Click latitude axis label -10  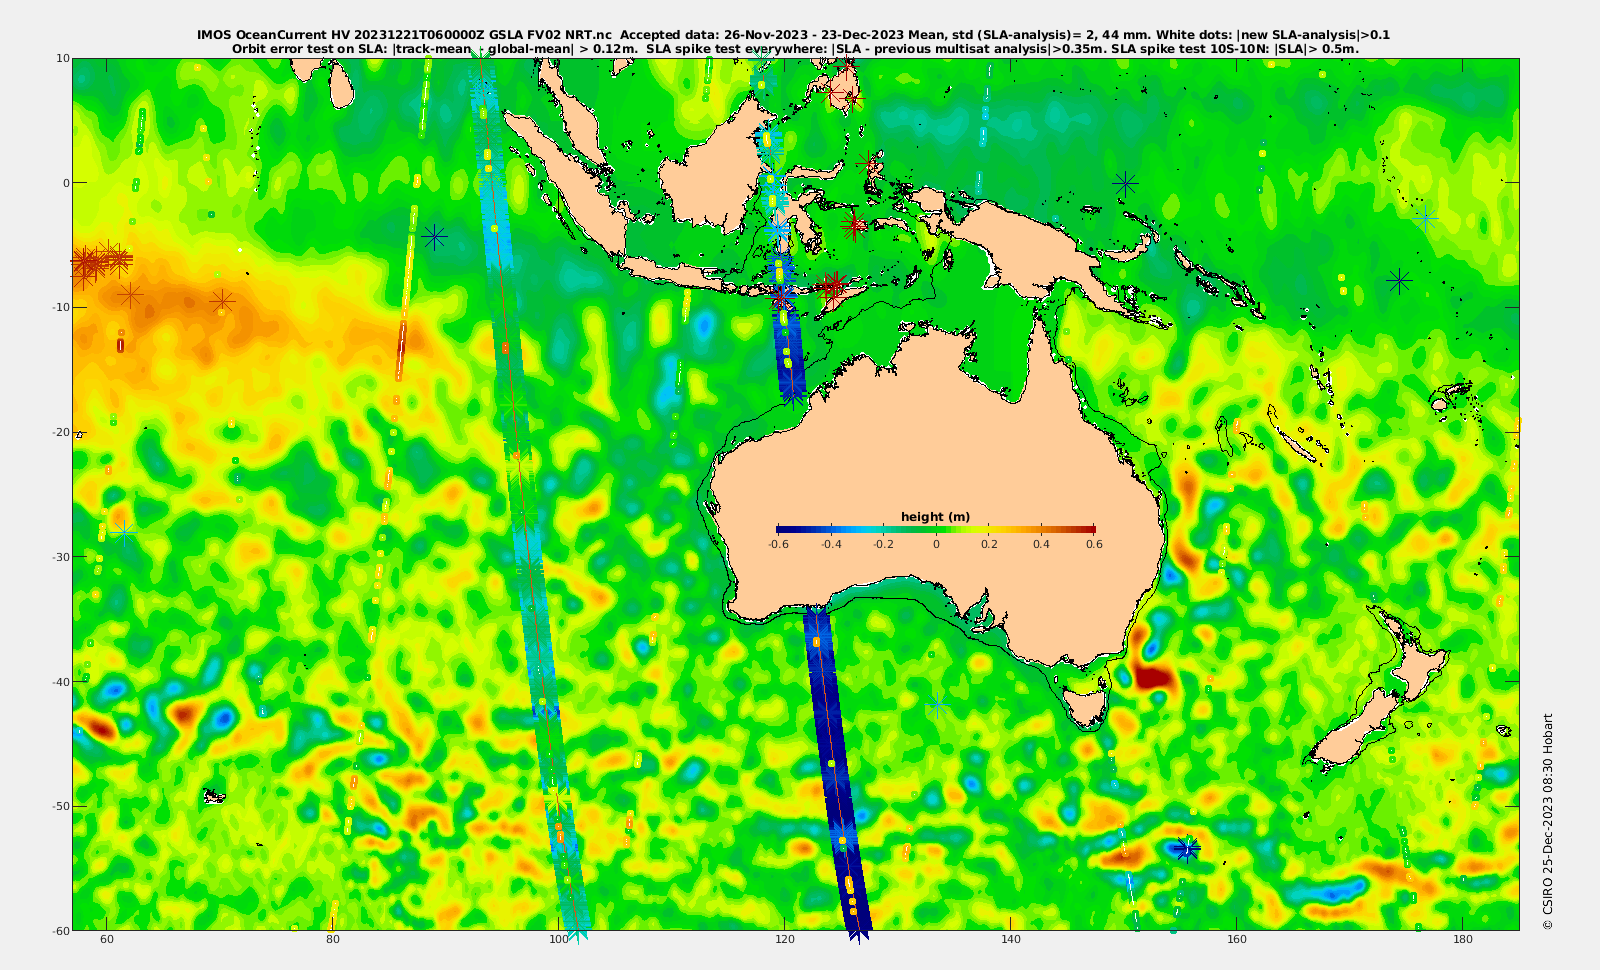pos(60,307)
